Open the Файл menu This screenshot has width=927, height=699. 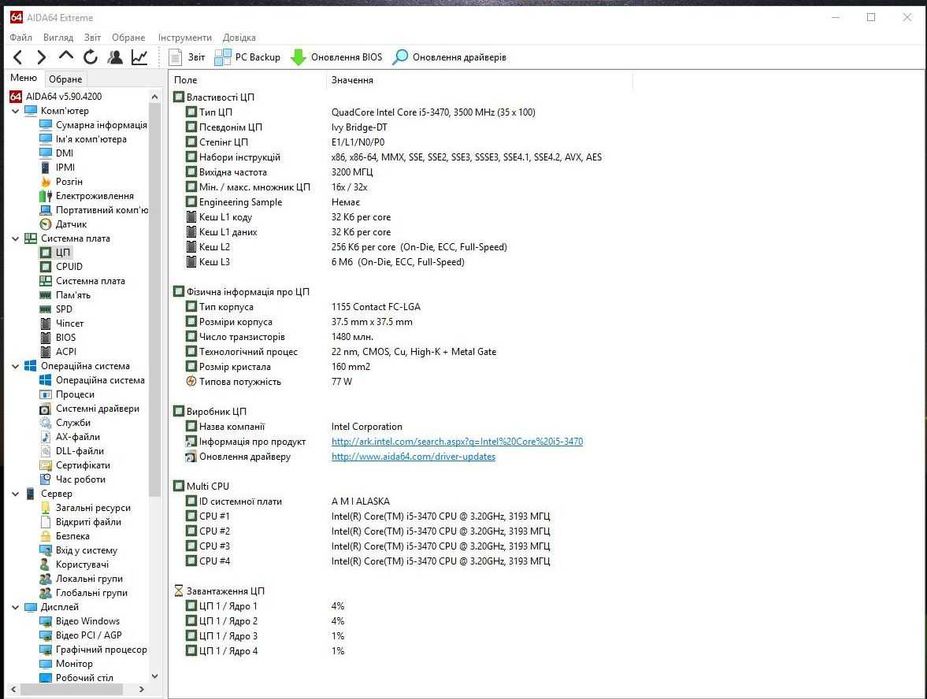pos(21,37)
